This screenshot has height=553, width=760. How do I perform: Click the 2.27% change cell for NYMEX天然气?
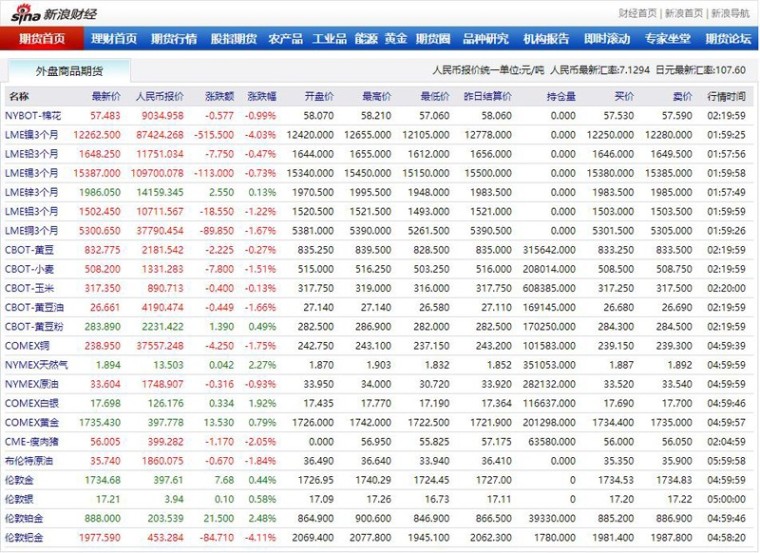coord(262,365)
